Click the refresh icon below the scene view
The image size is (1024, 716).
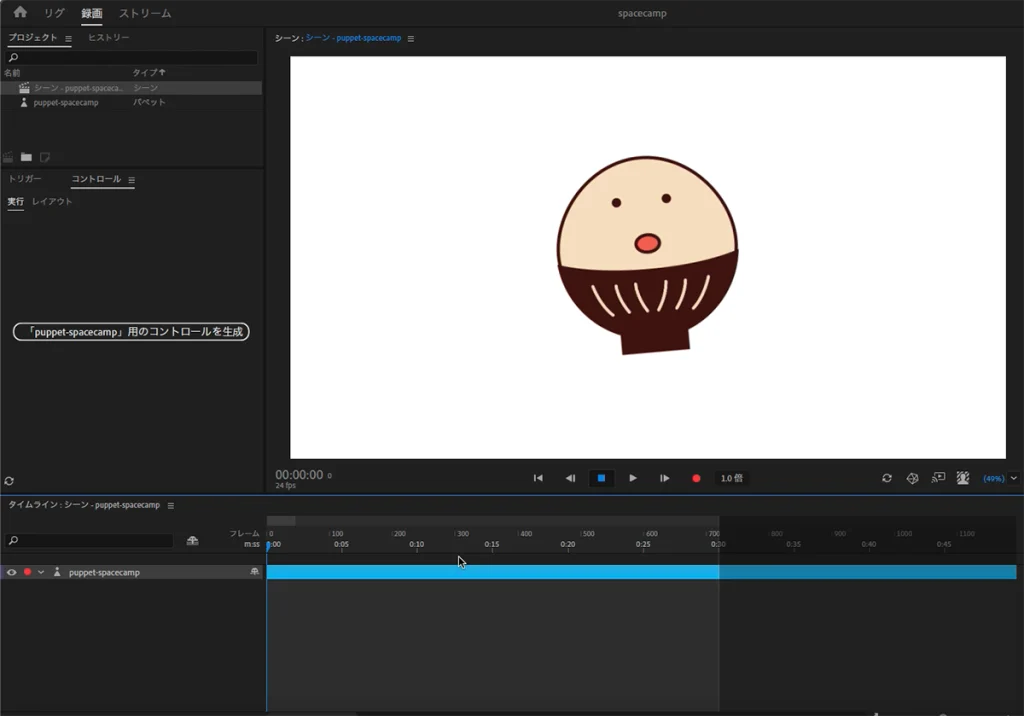886,478
